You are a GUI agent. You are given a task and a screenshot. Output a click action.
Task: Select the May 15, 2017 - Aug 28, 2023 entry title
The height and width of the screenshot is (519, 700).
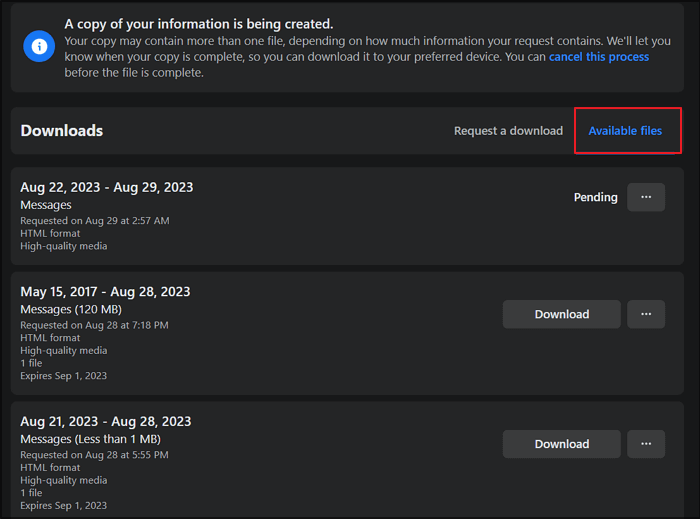[105, 292]
